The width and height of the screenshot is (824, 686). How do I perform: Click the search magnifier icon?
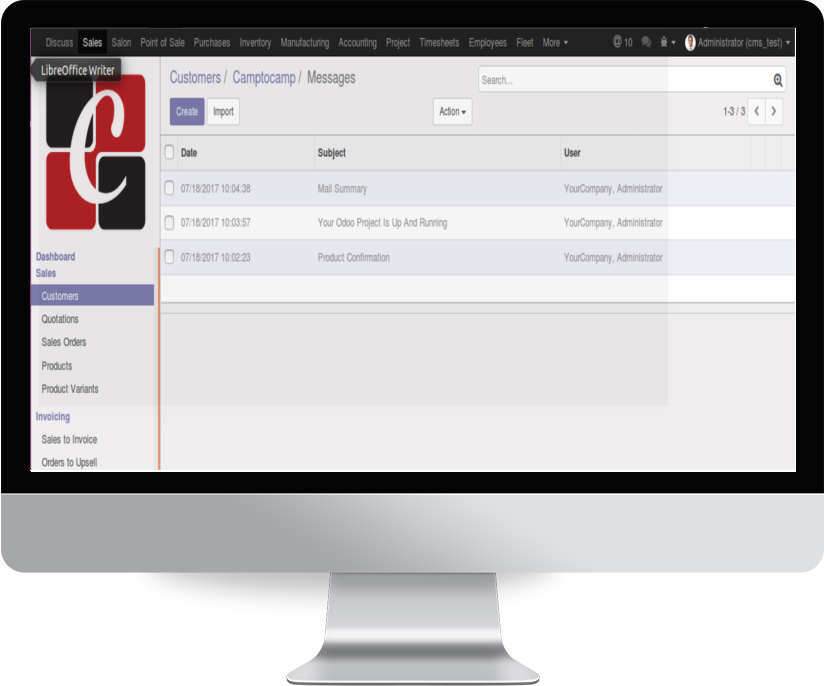[778, 80]
